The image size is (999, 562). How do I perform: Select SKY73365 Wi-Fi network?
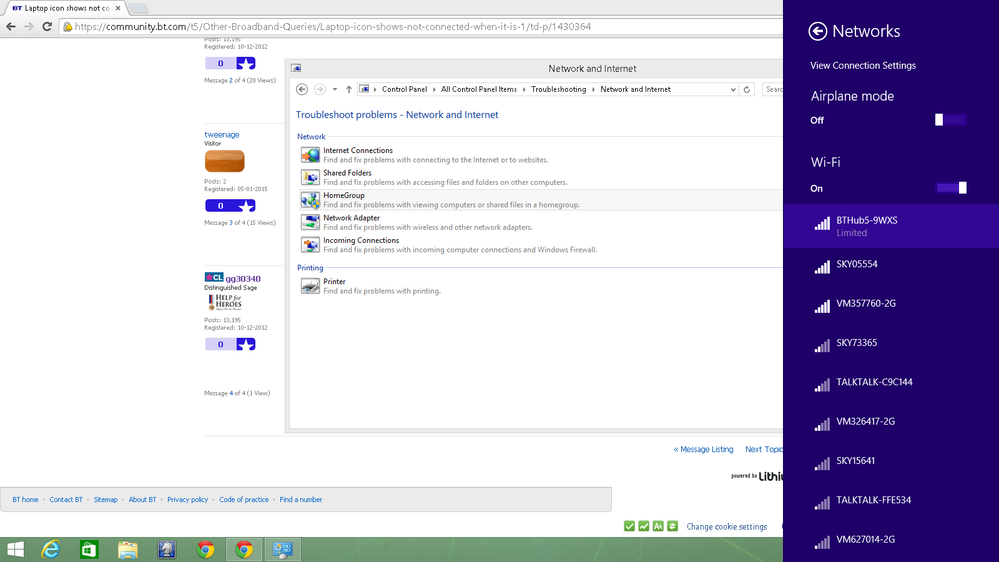click(x=891, y=343)
